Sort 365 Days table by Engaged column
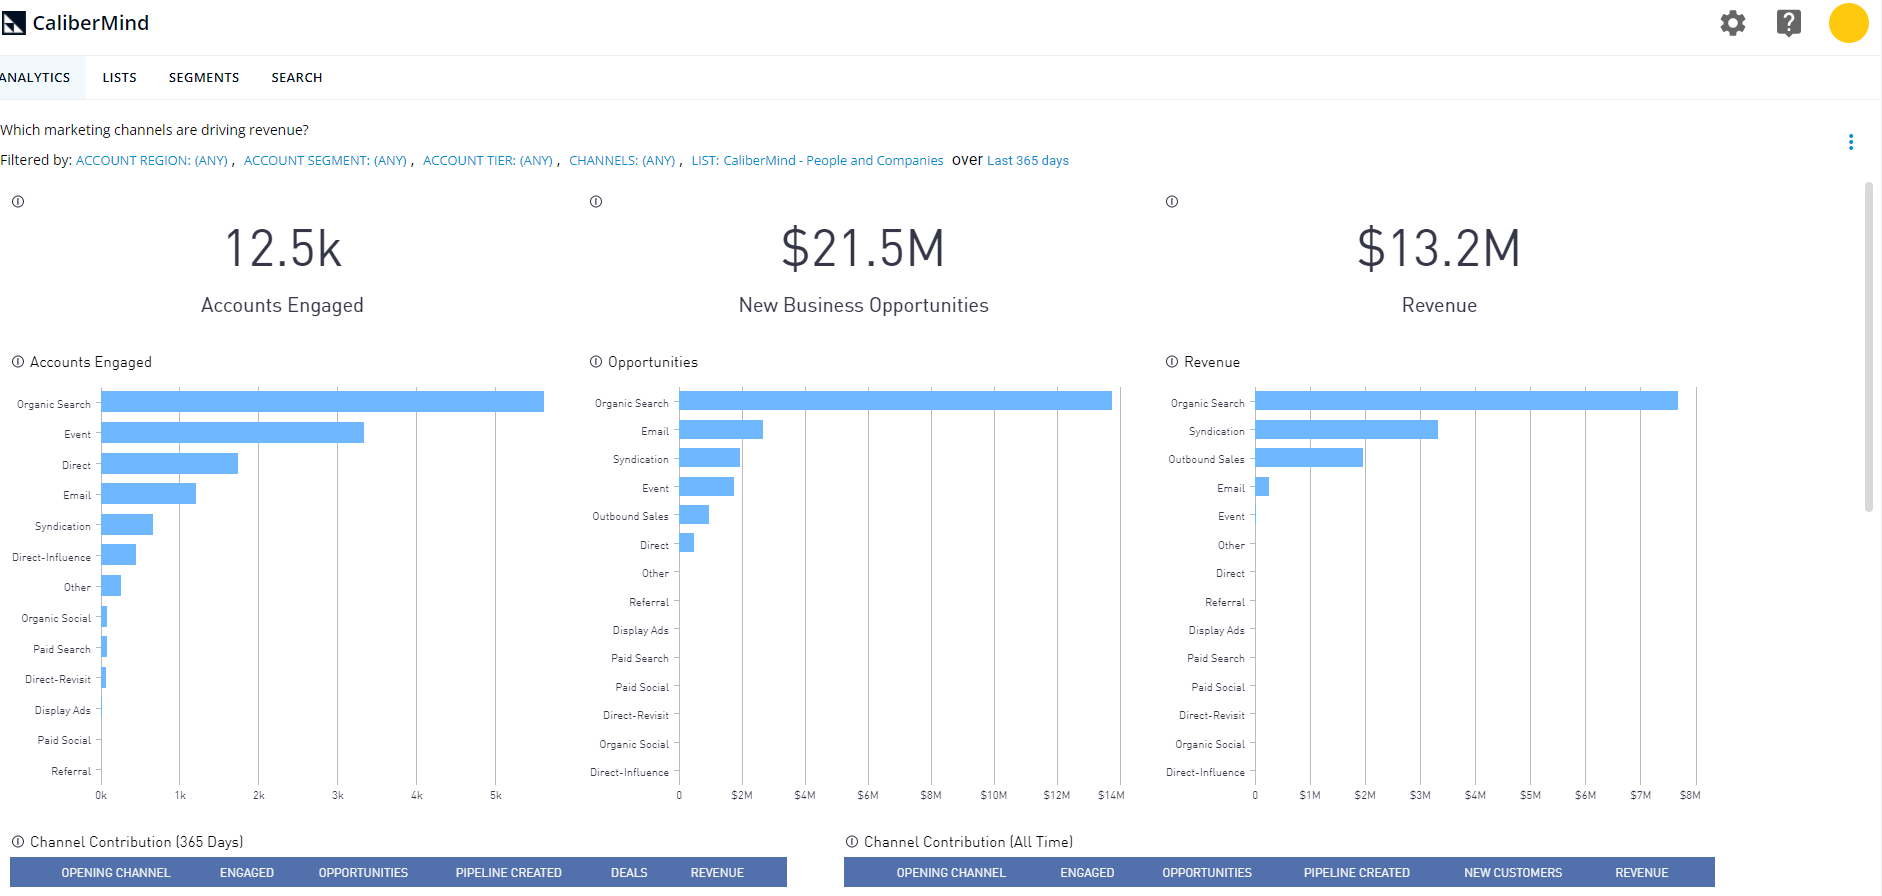The image size is (1882, 896). [247, 873]
